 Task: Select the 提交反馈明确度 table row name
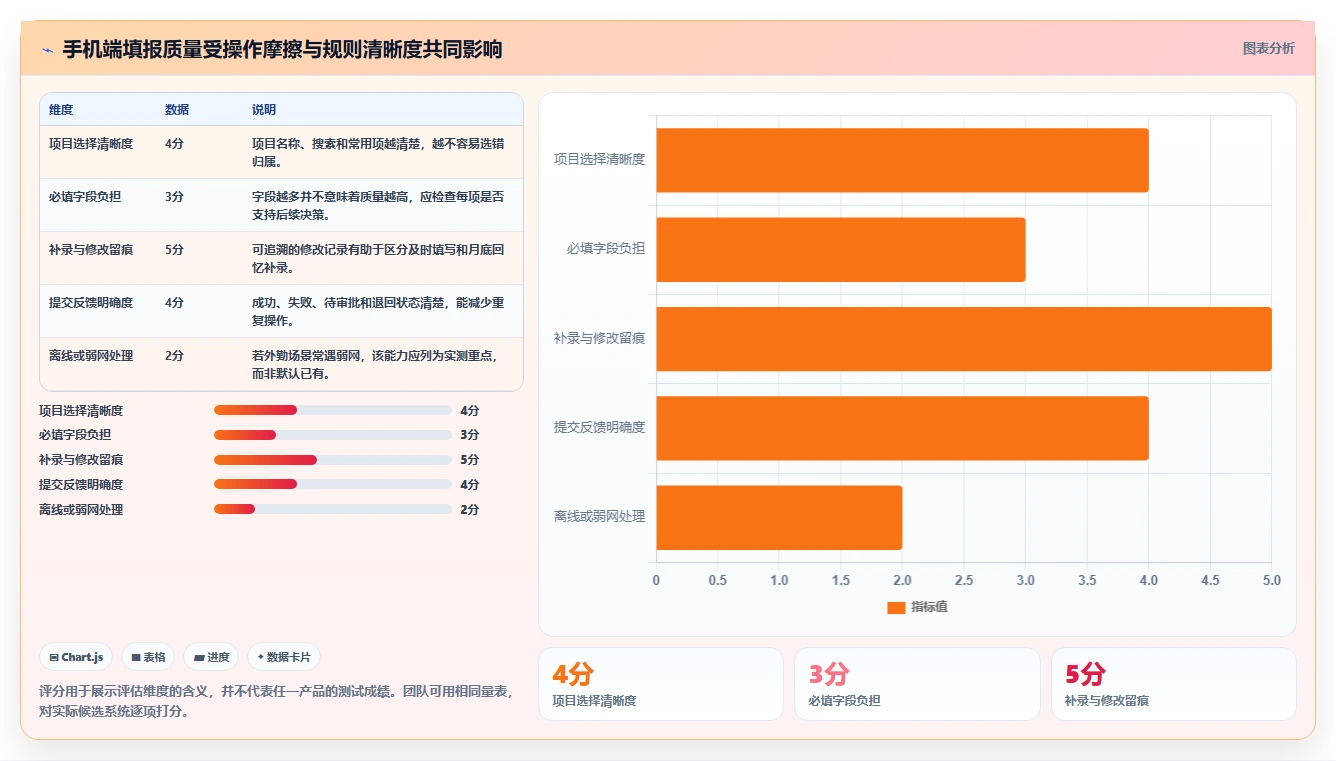coord(91,302)
